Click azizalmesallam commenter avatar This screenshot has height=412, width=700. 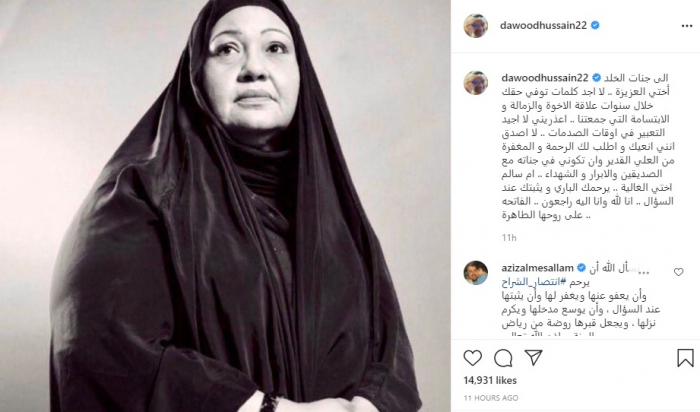click(475, 273)
